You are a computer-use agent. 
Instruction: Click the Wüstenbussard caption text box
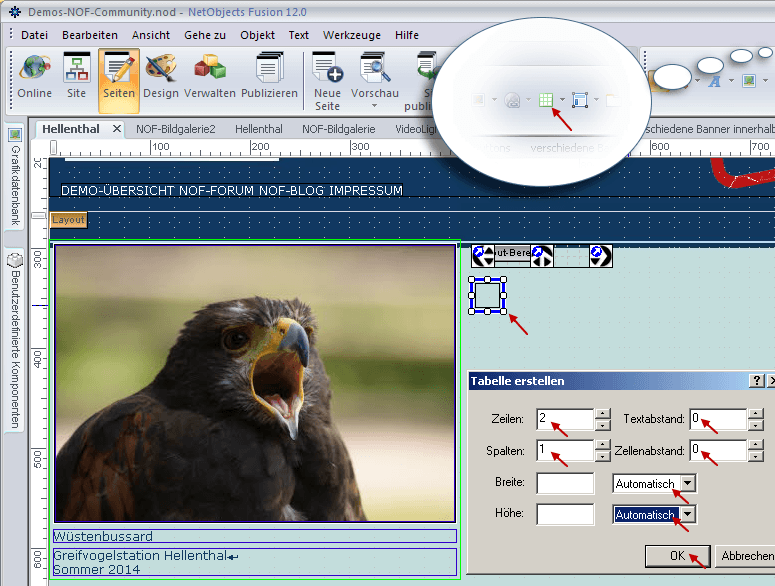(255, 536)
